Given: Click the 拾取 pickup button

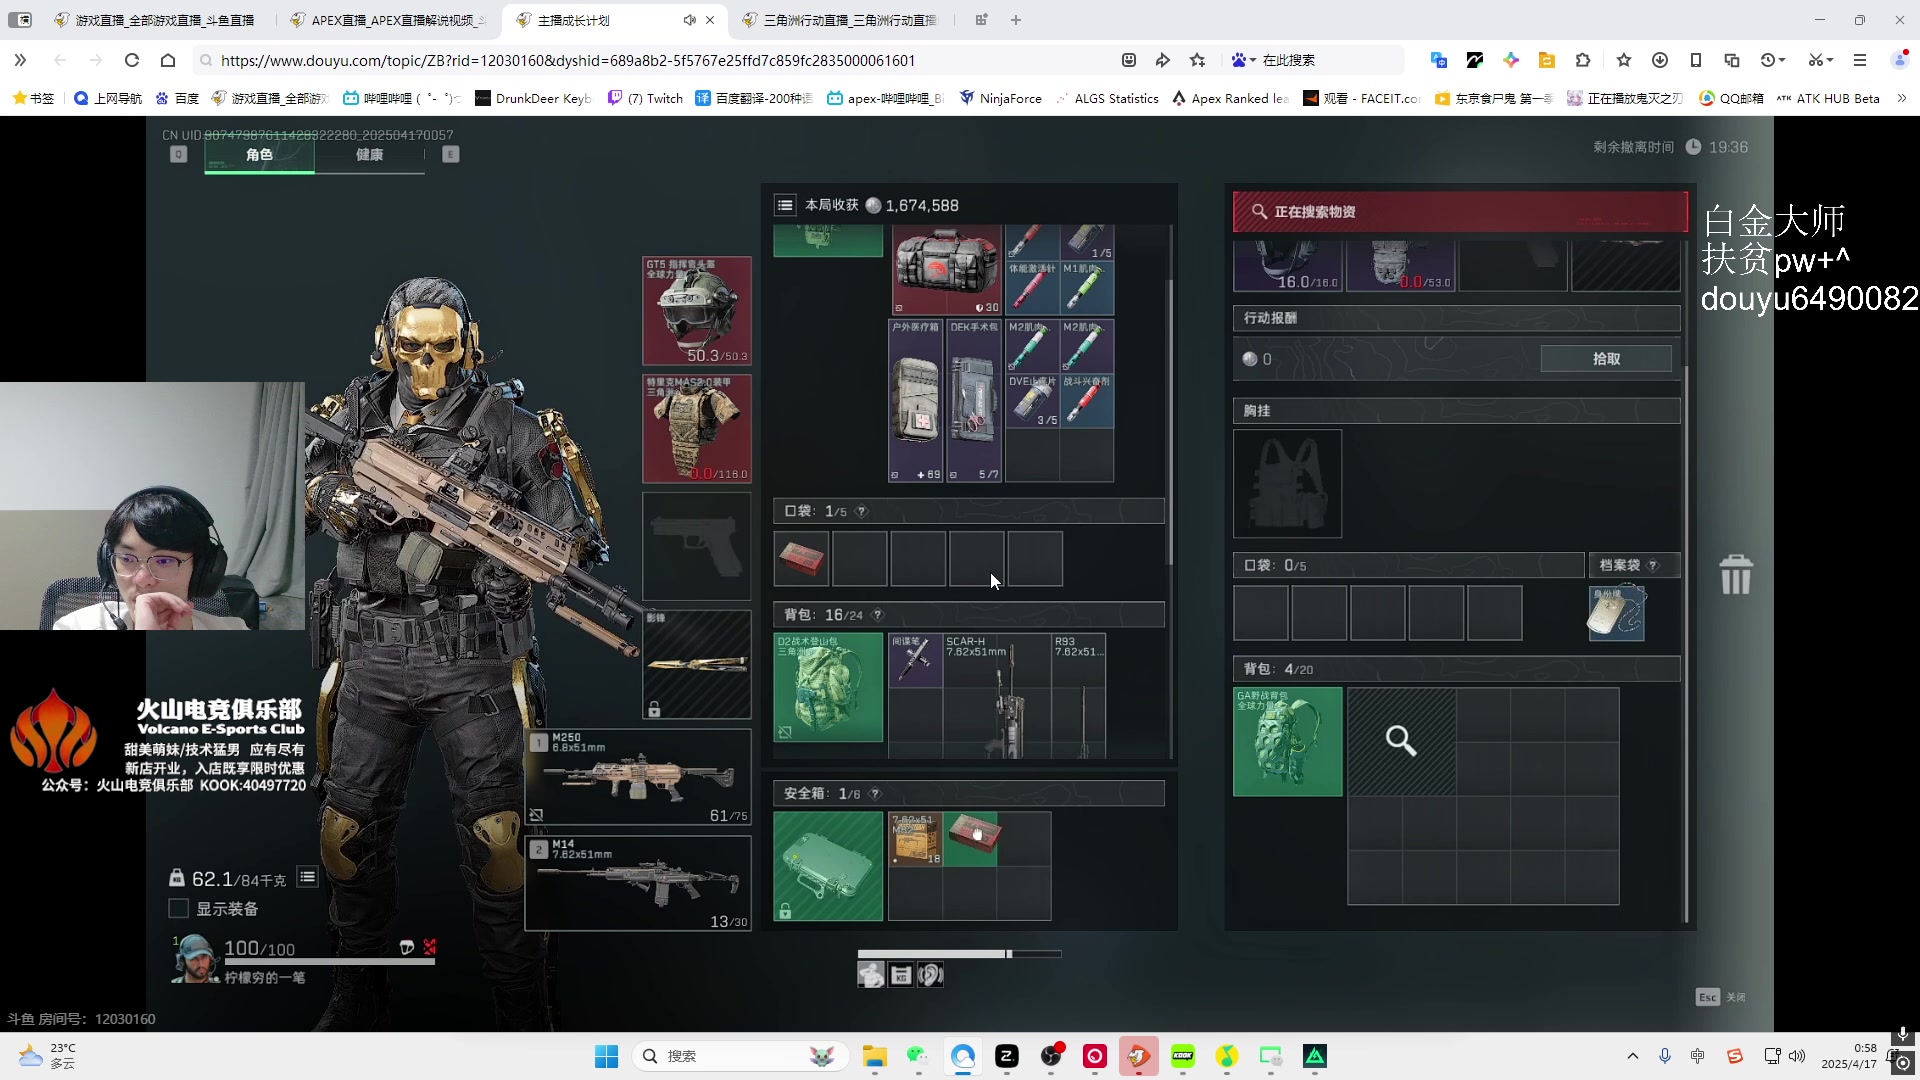Looking at the screenshot, I should click(x=1606, y=359).
